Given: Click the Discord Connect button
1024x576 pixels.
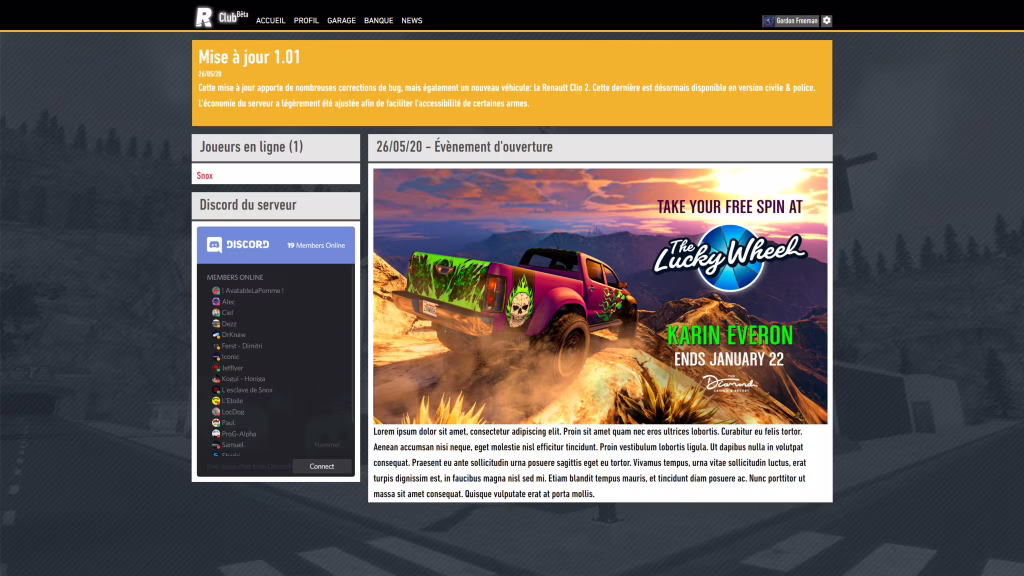Looking at the screenshot, I should (321, 466).
